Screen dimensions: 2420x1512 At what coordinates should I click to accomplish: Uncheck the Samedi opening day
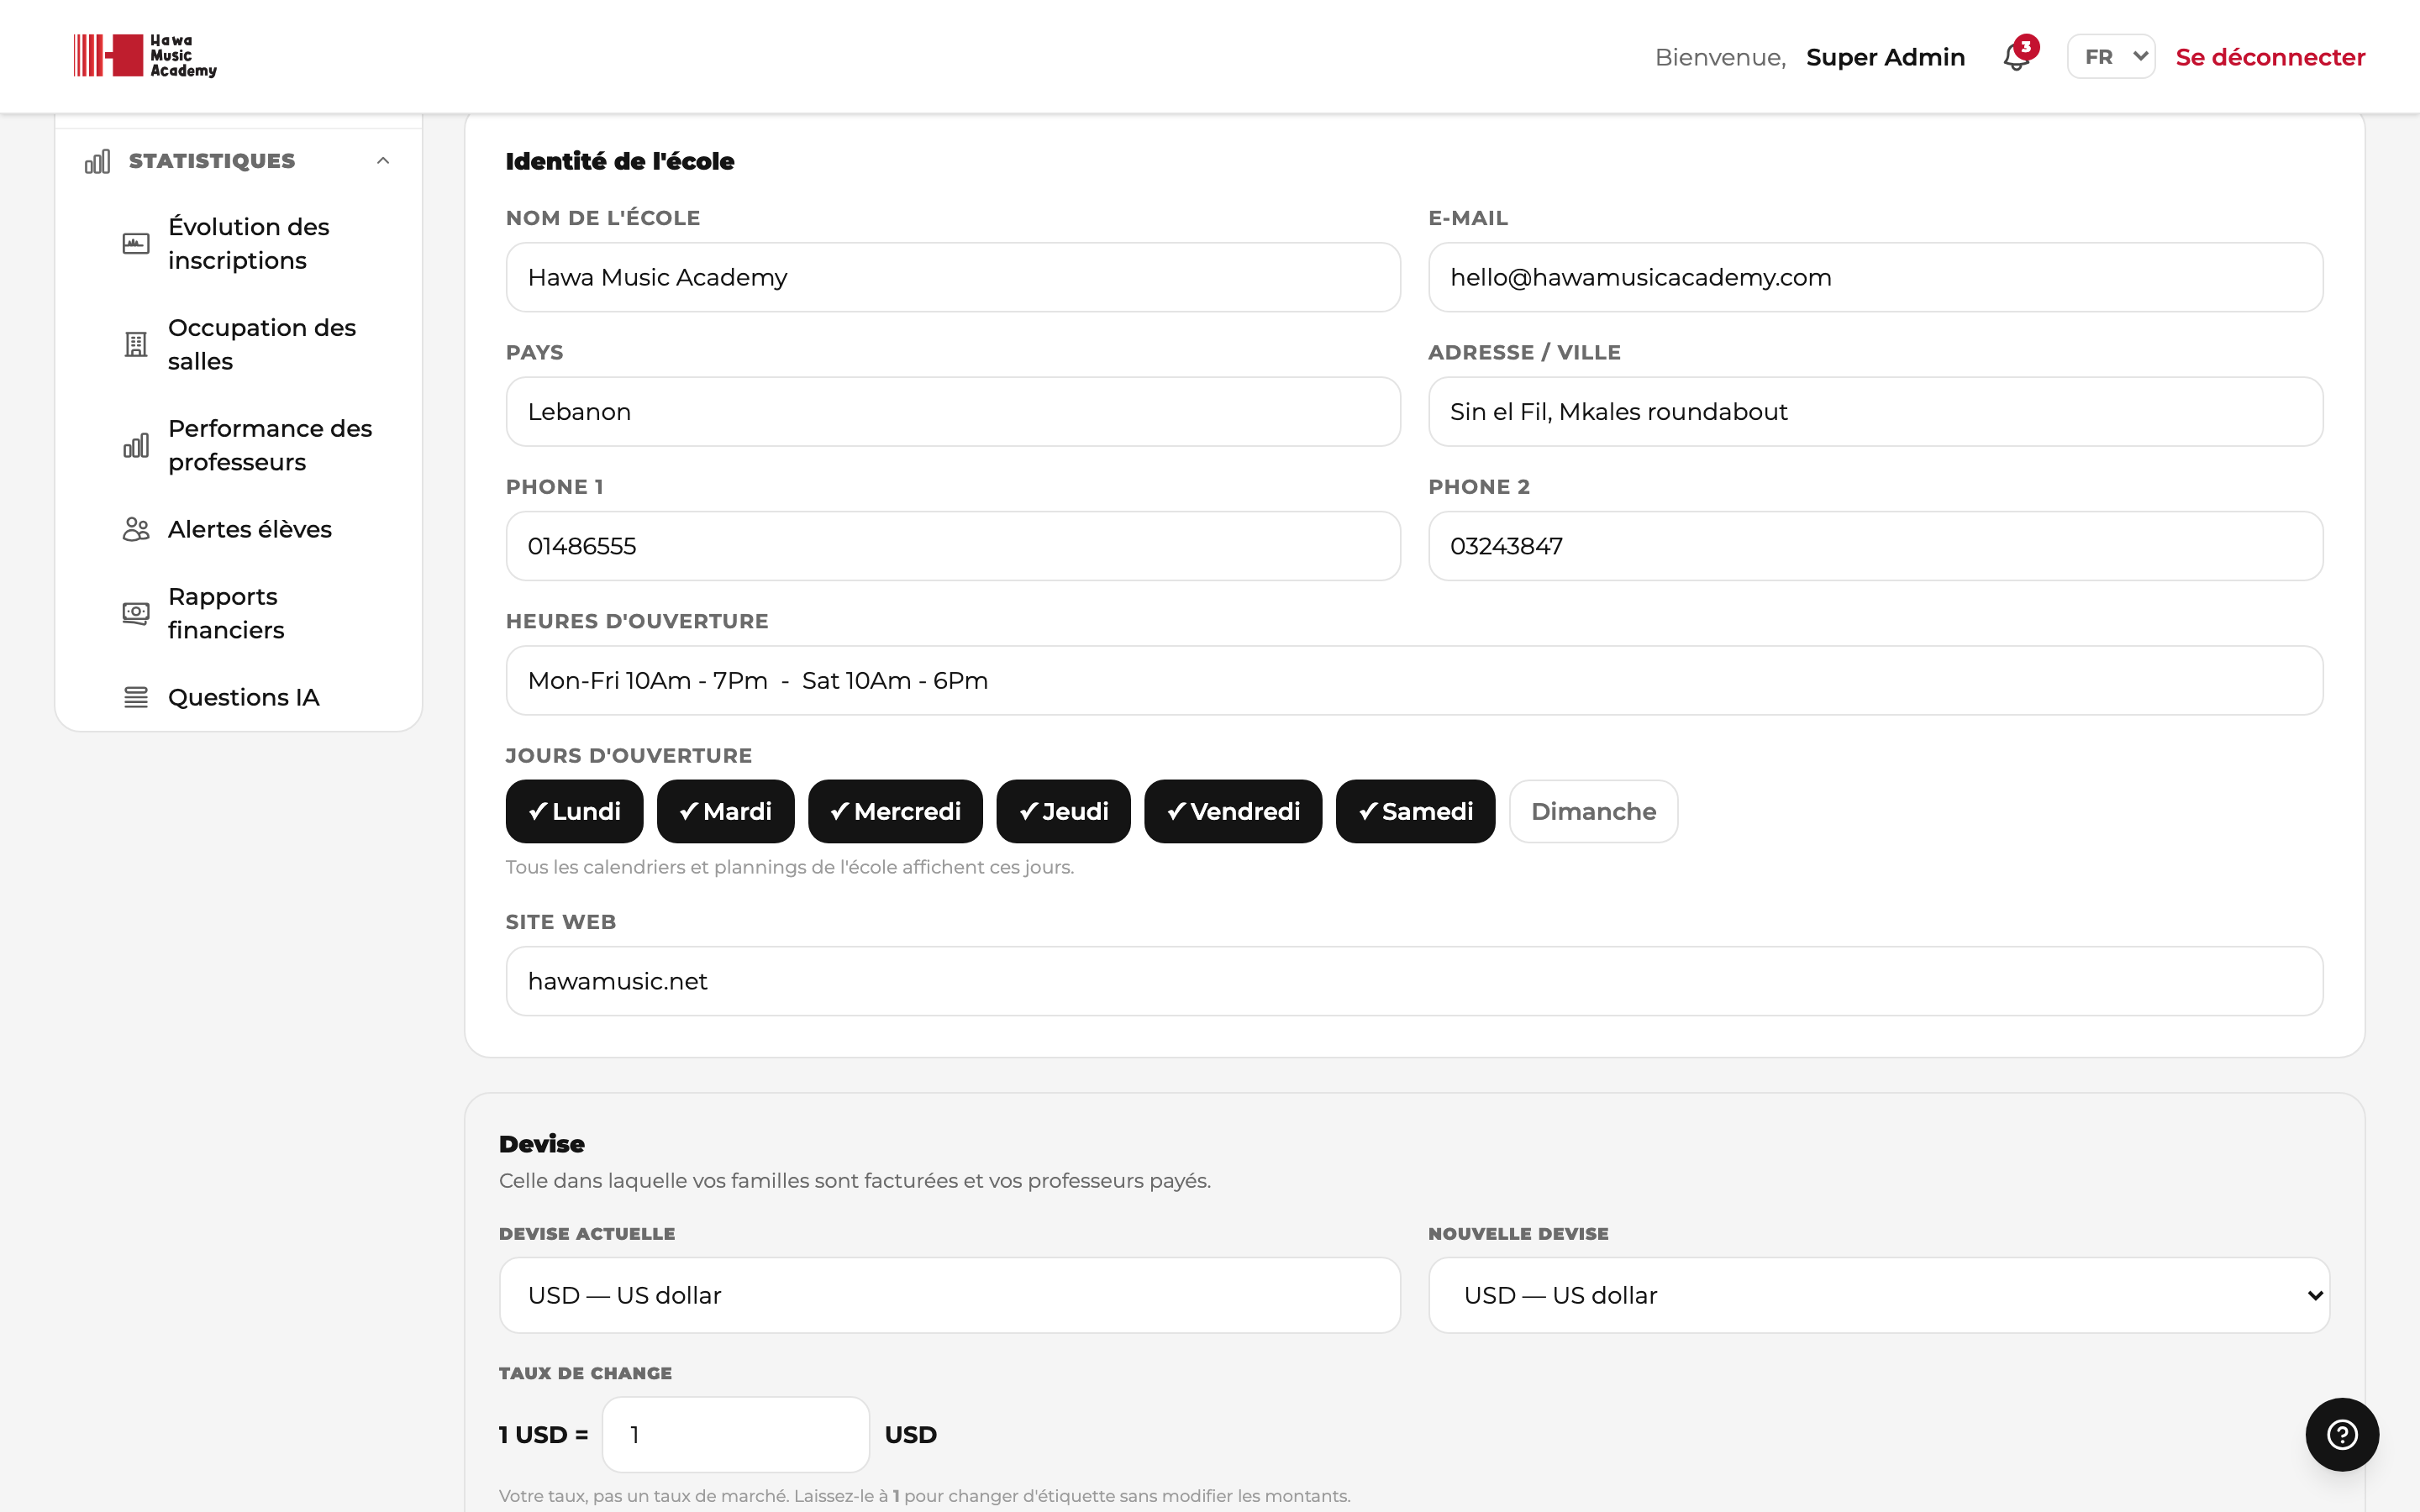[x=1415, y=811]
